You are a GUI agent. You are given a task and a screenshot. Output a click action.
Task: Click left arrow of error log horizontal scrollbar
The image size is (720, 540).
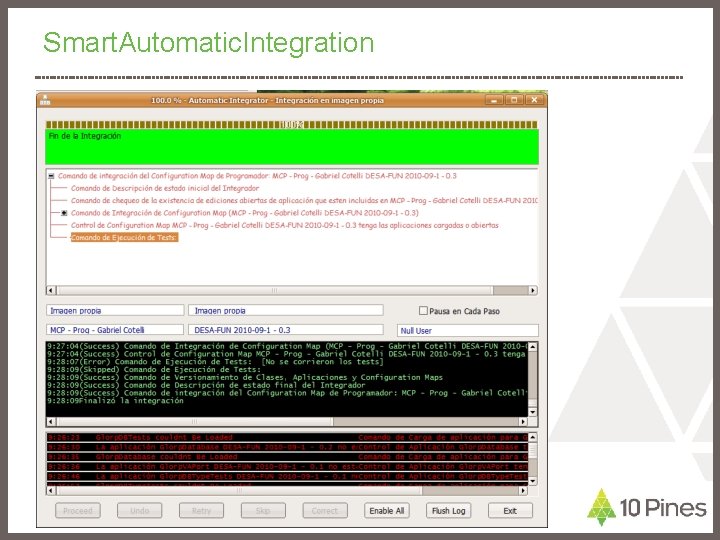[51, 490]
